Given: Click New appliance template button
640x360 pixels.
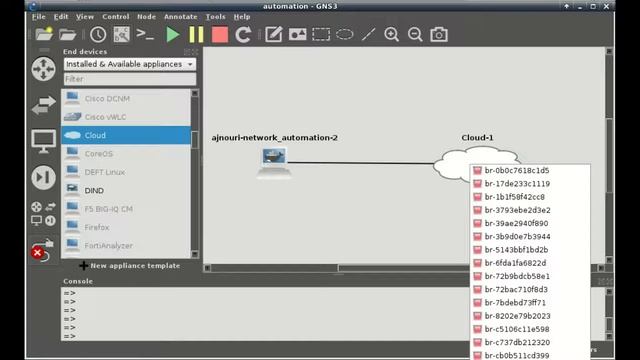Looking at the screenshot, I should point(130,266).
